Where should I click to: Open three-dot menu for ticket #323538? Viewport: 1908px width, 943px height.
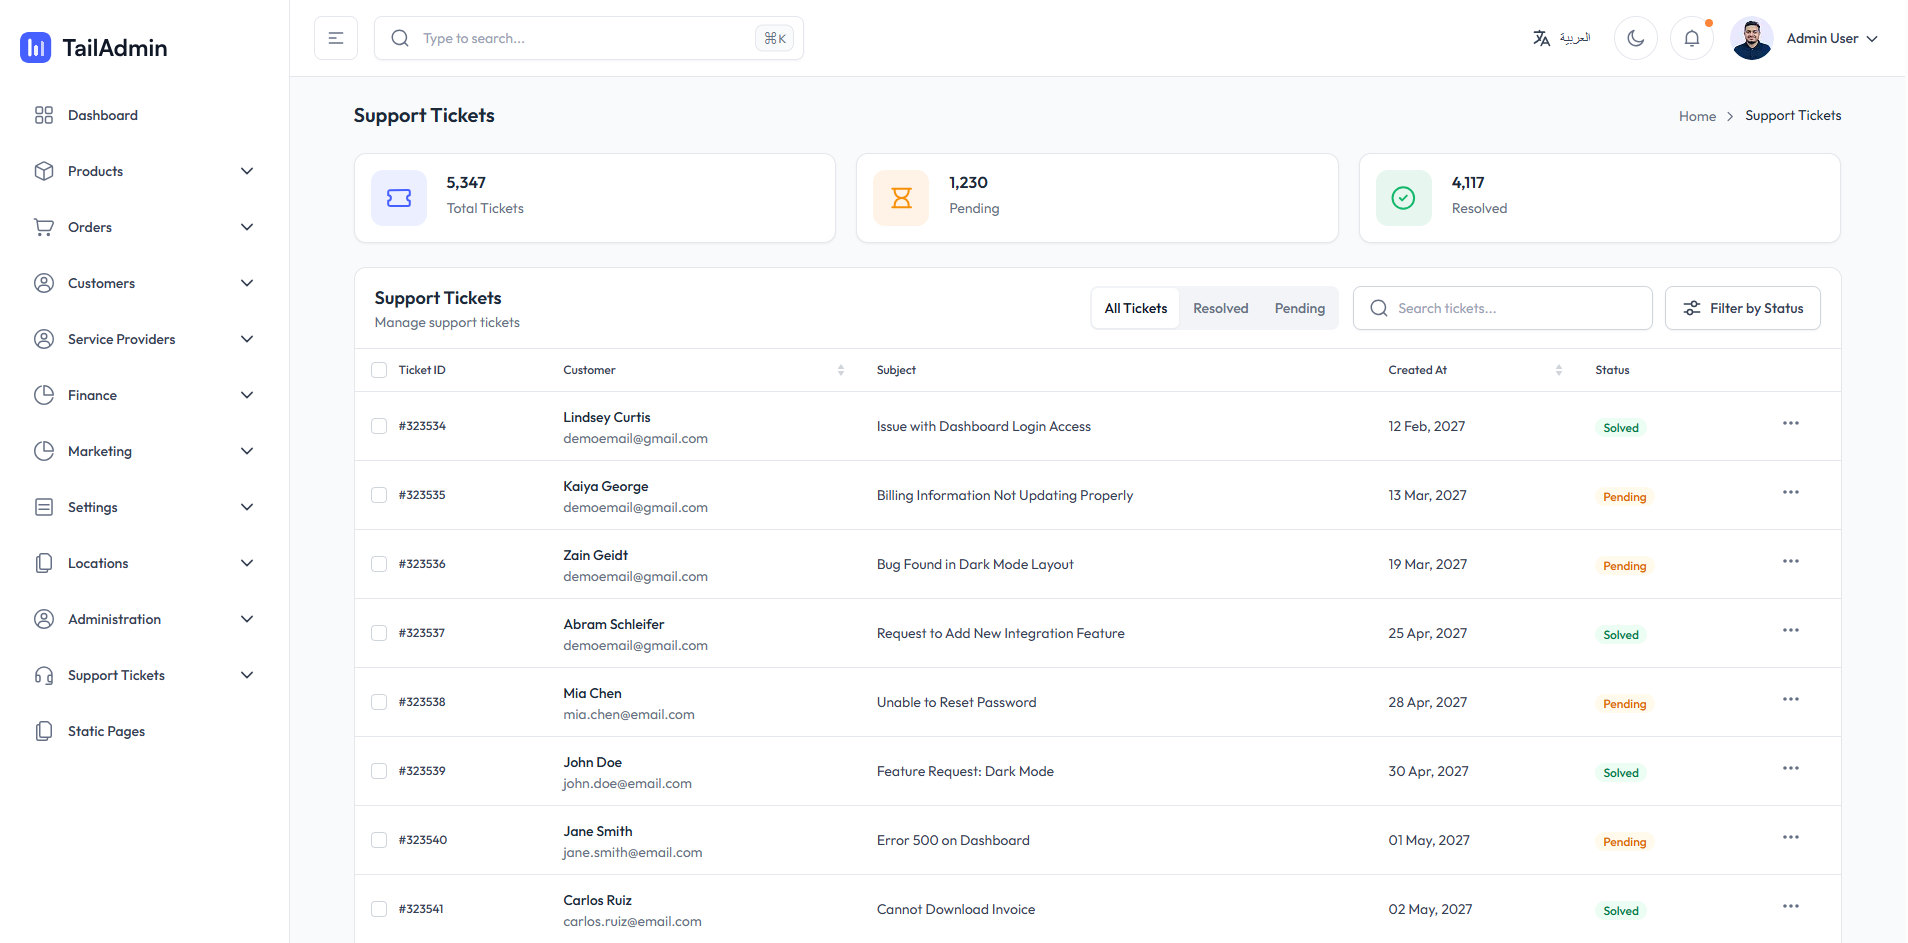click(x=1790, y=700)
